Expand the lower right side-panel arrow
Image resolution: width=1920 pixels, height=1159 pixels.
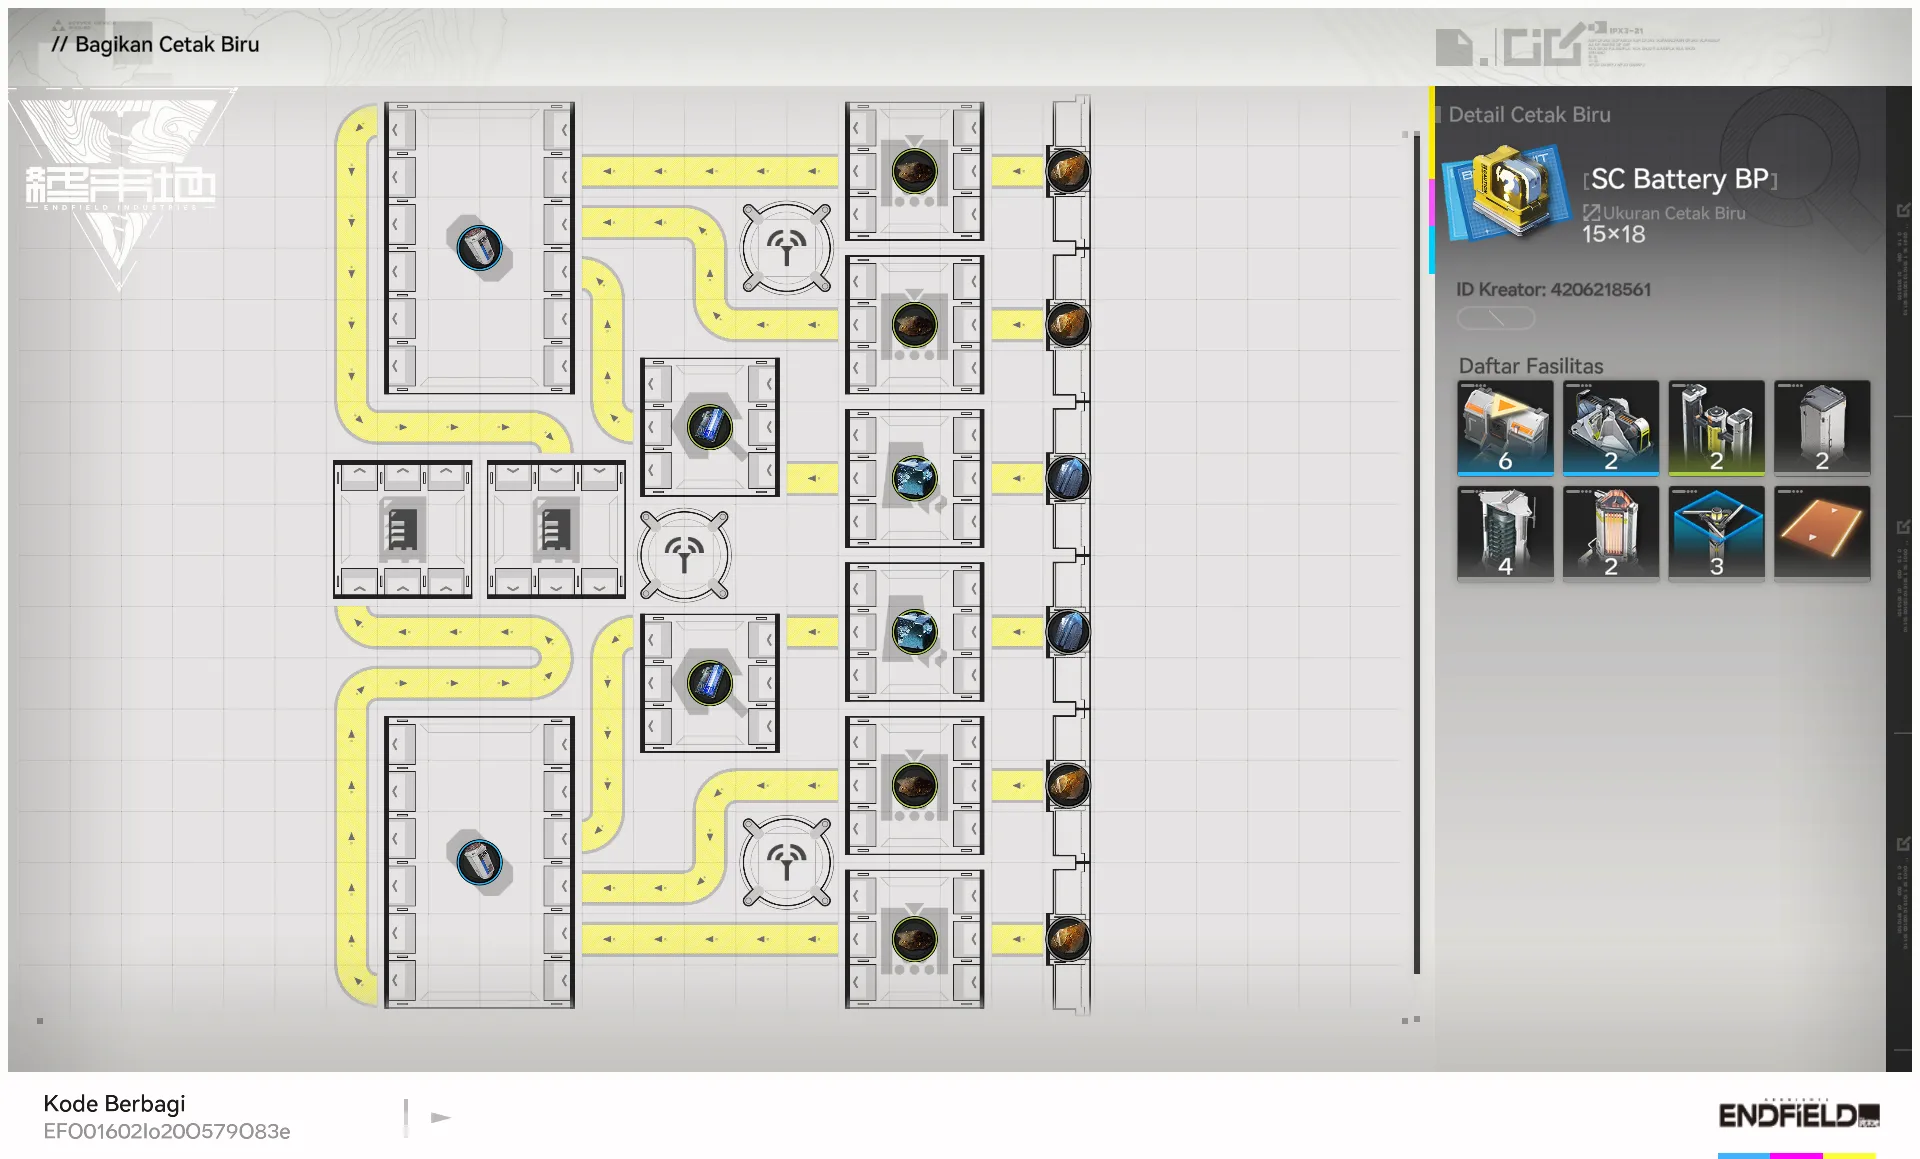[1902, 845]
